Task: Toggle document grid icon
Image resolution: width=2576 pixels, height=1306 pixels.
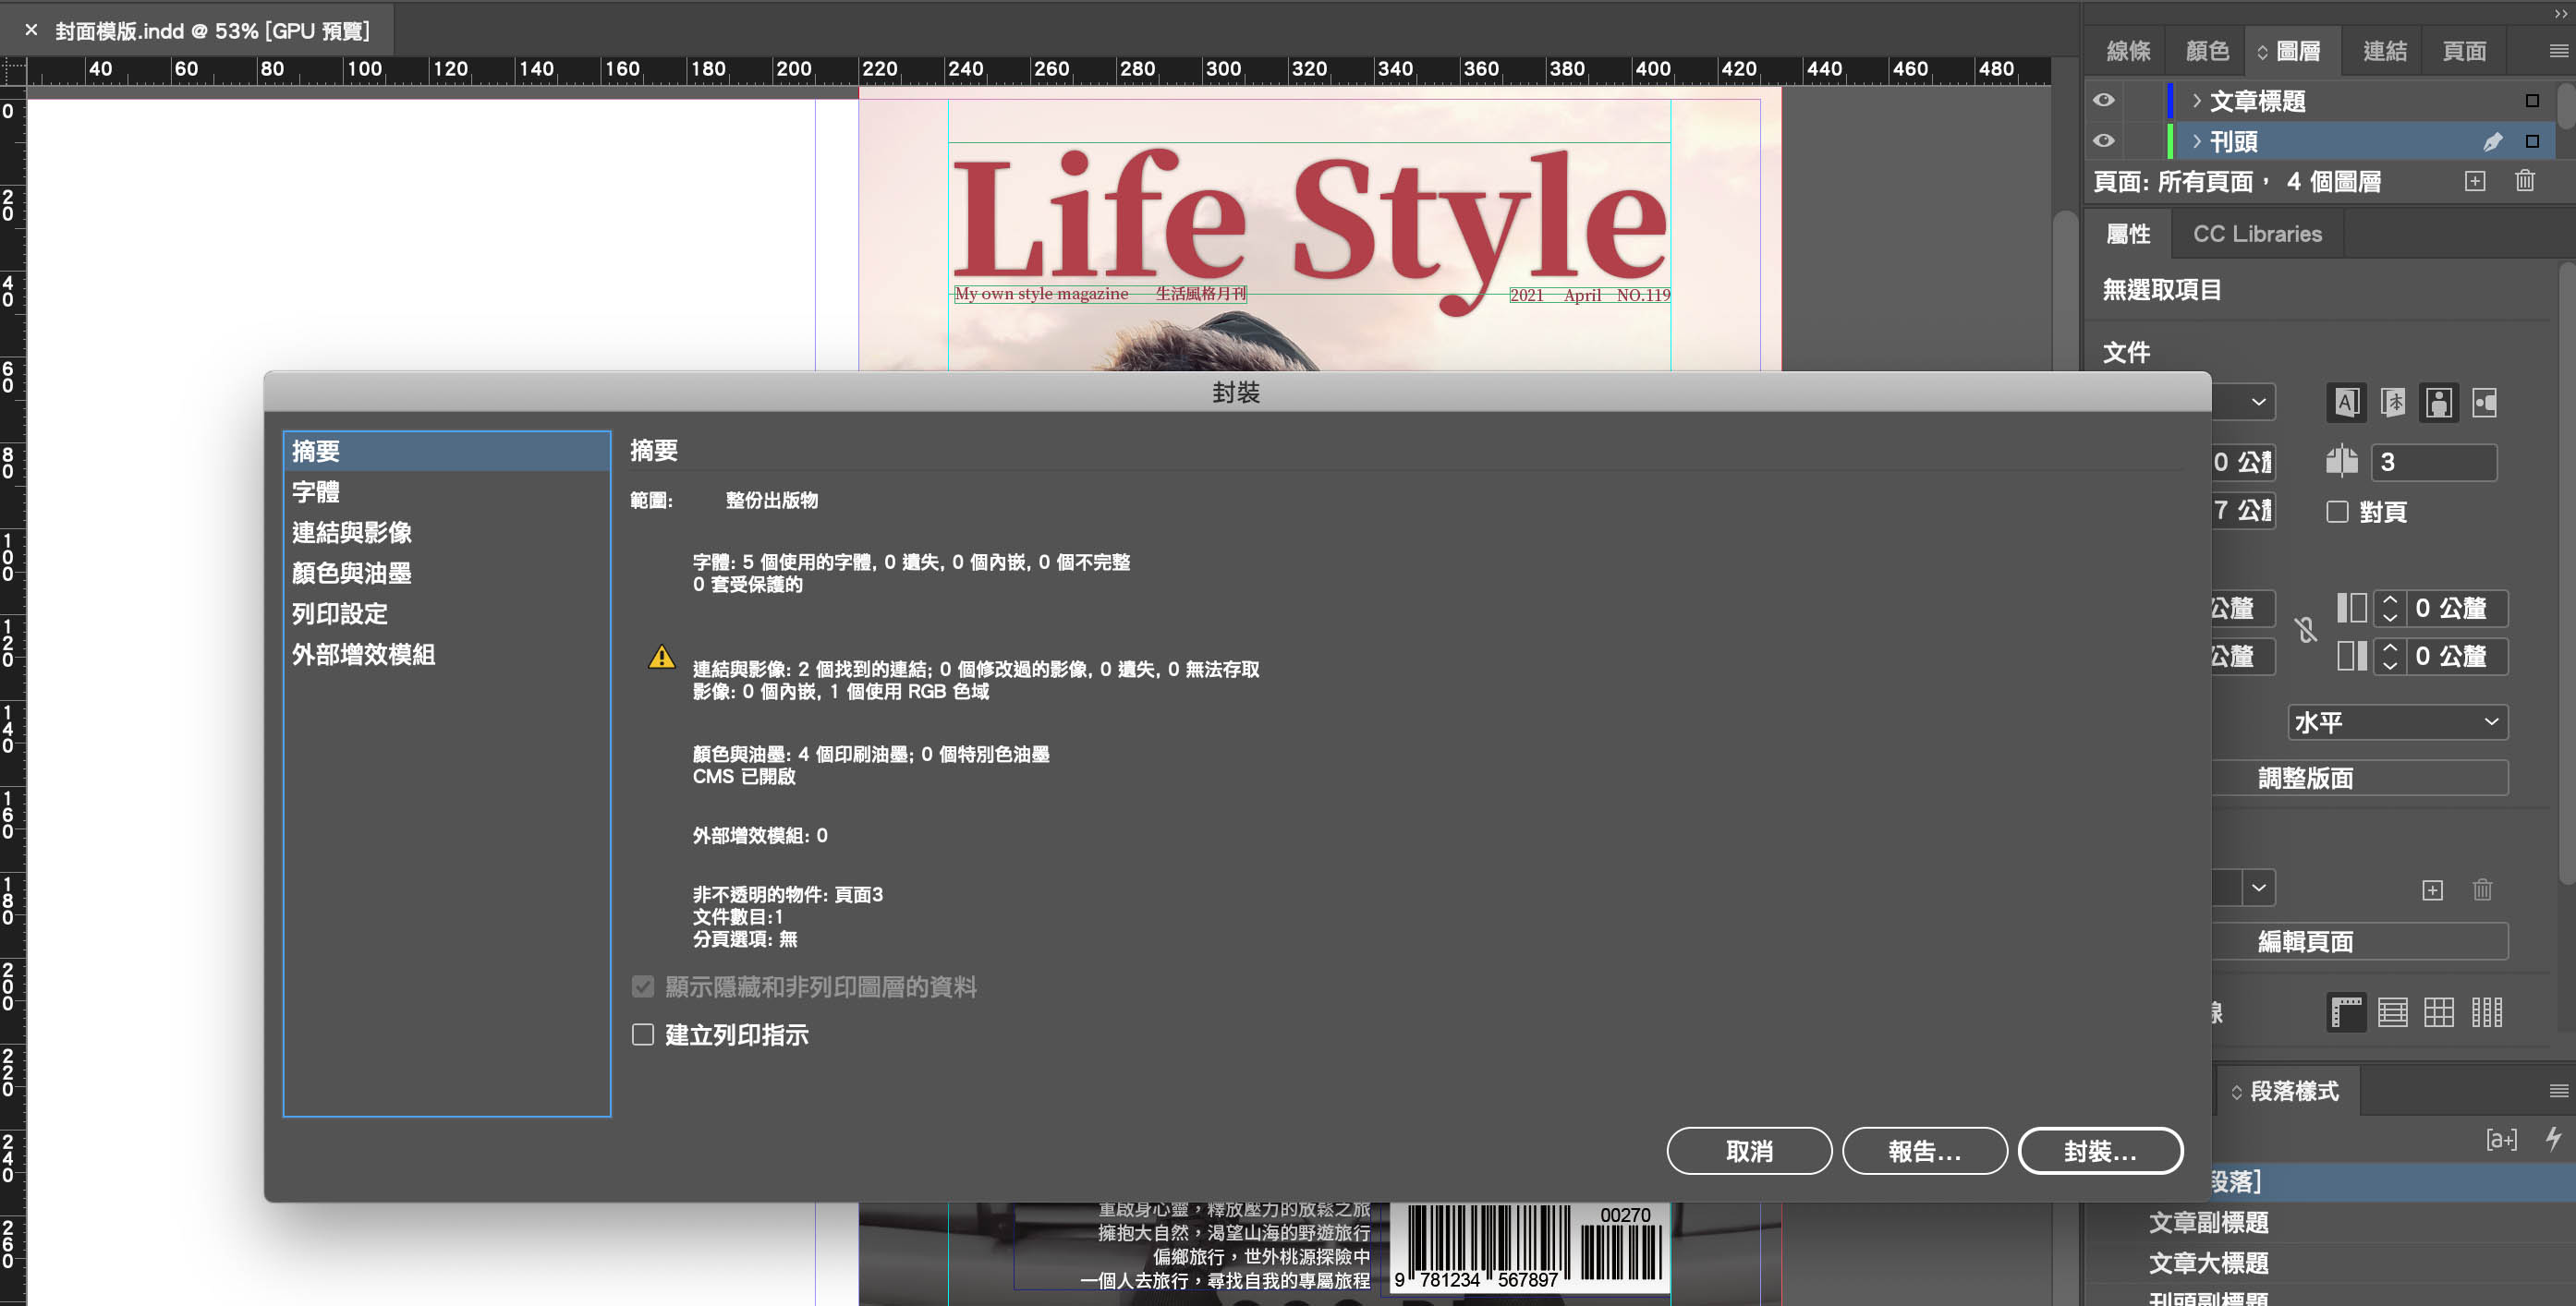Action: coord(2438,1012)
